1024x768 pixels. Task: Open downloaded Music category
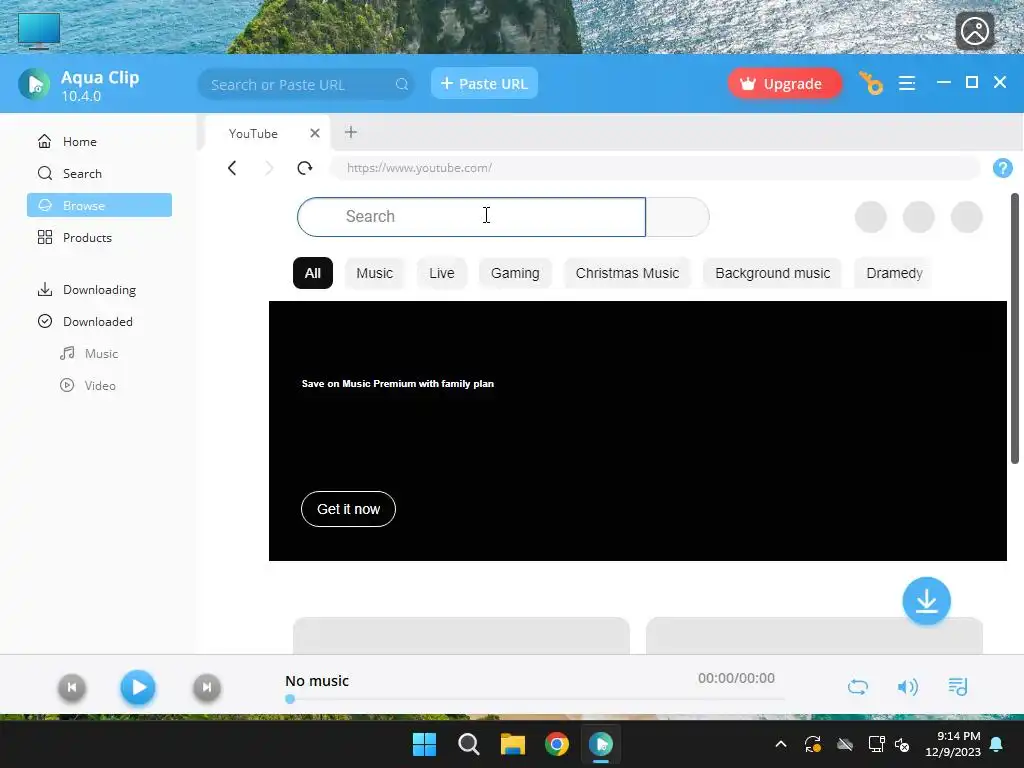(99, 353)
